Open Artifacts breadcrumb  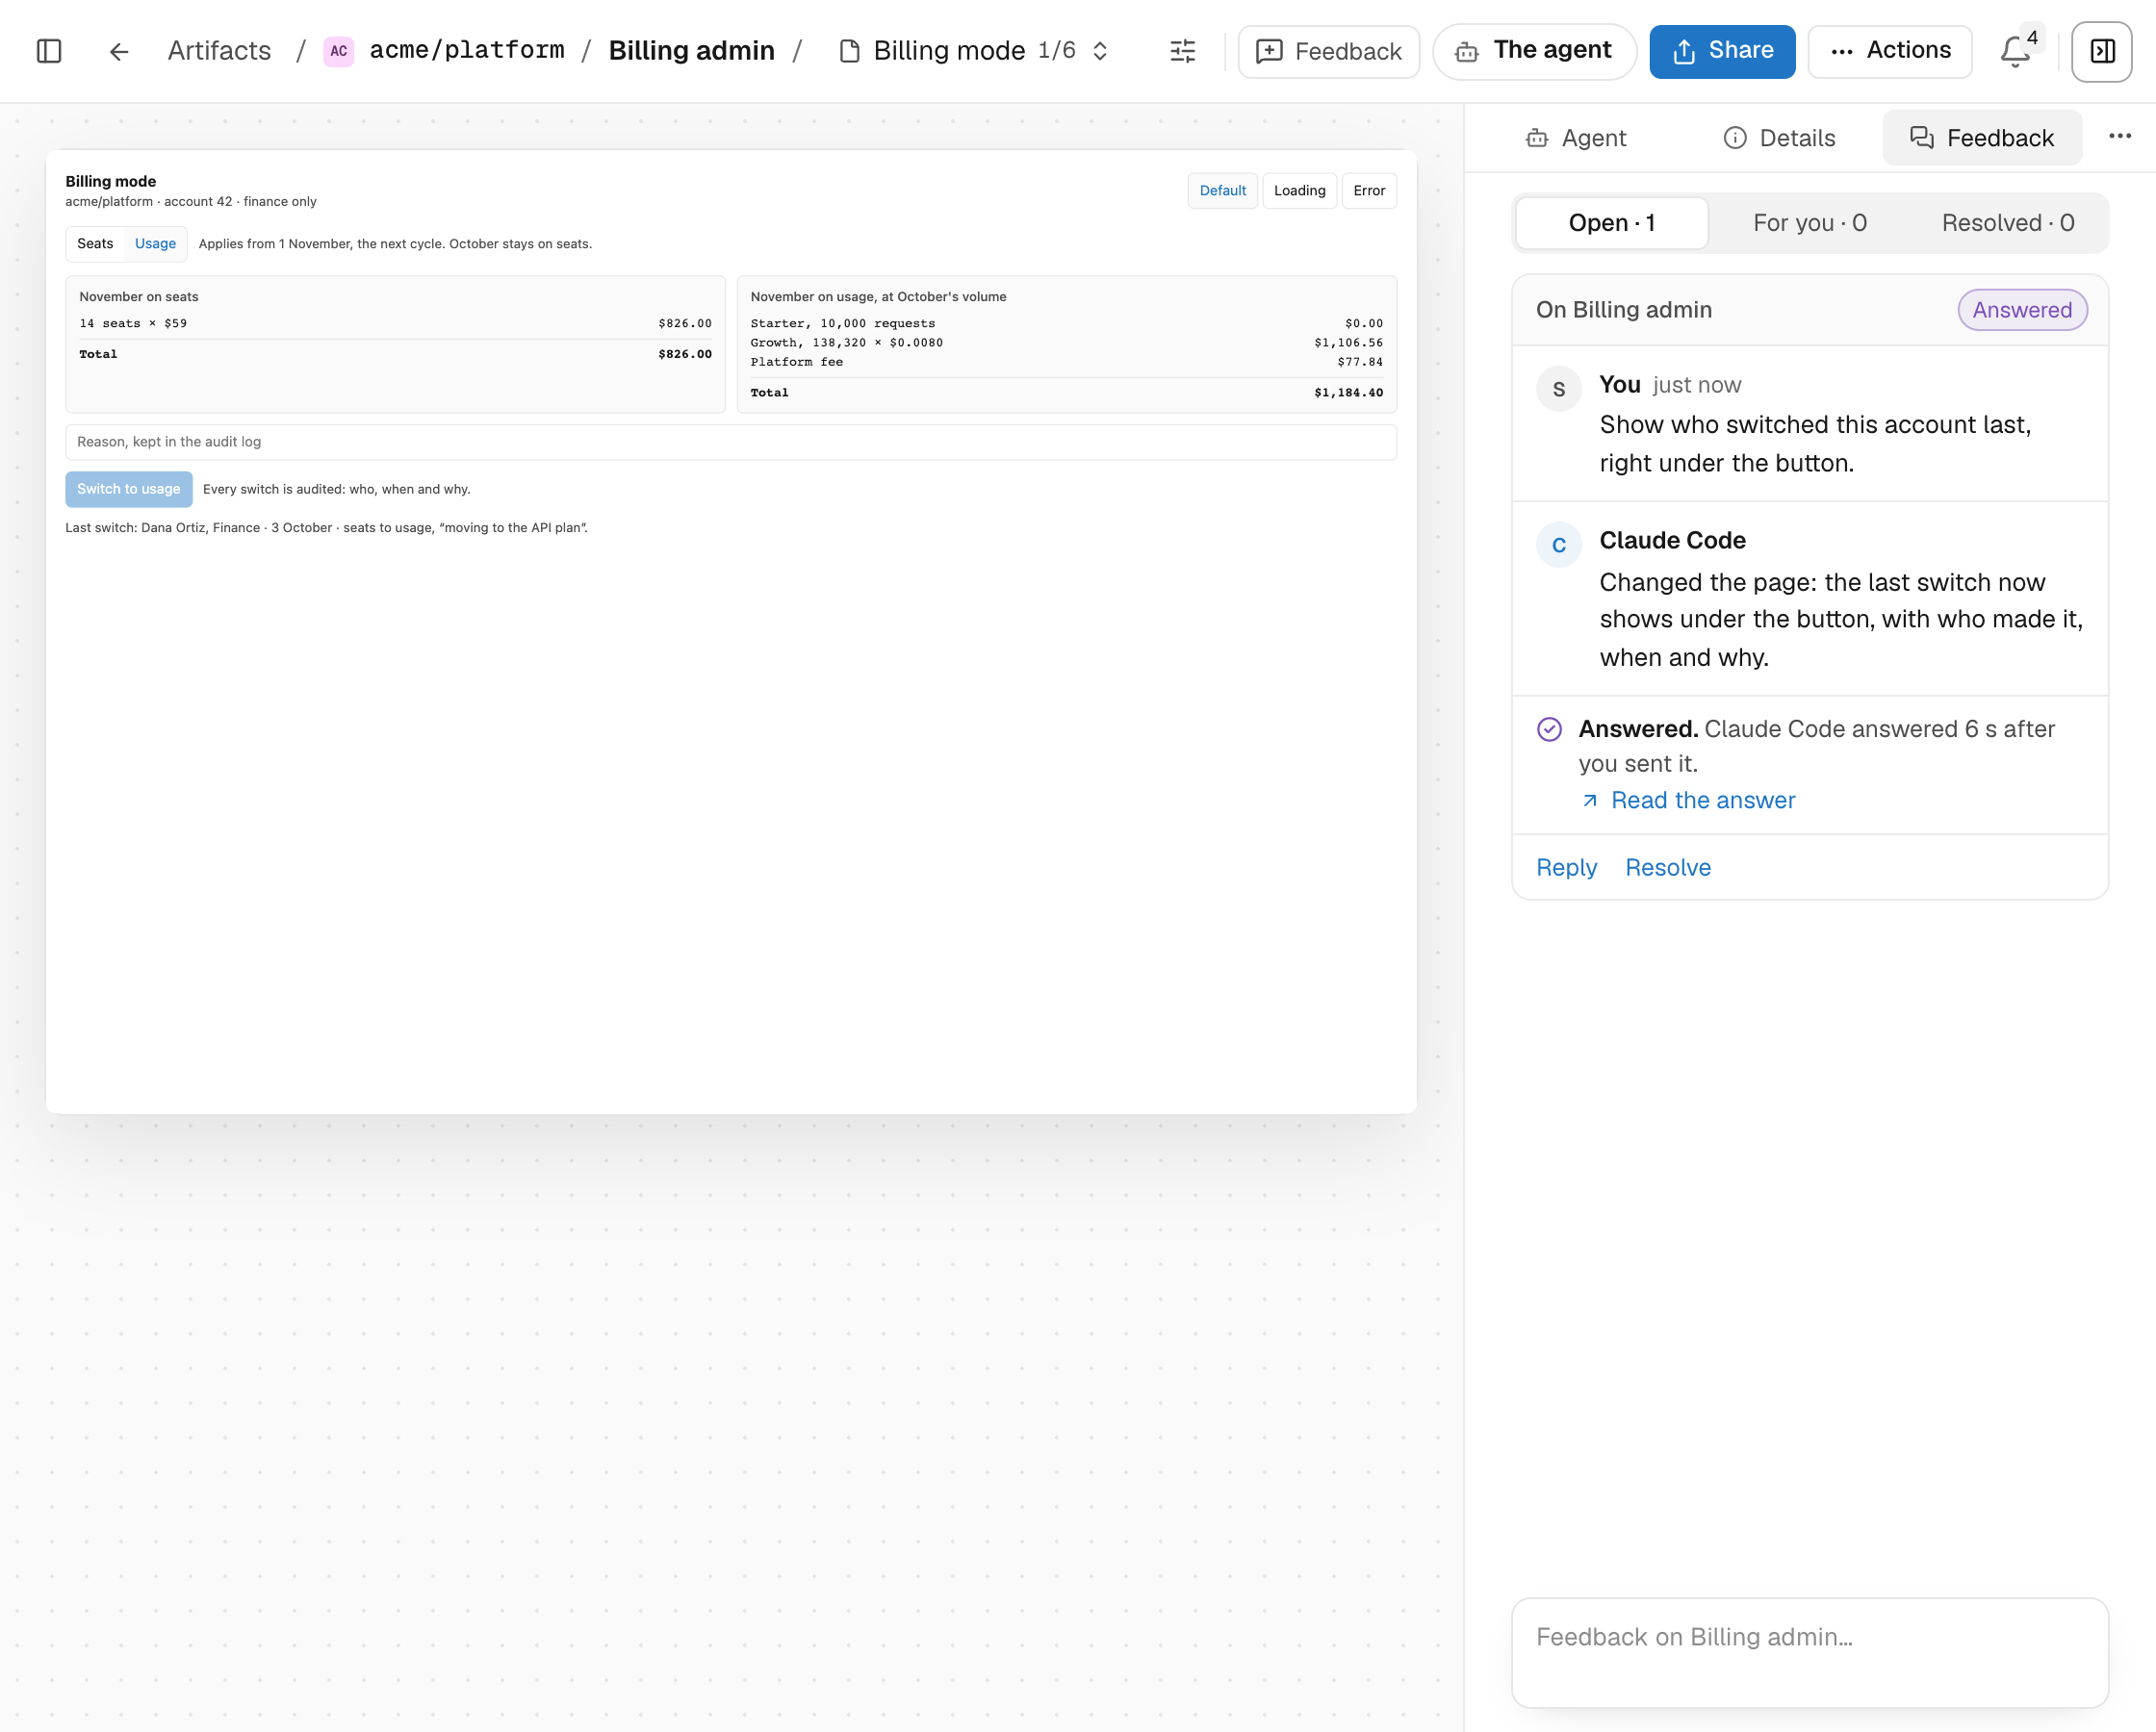point(219,51)
